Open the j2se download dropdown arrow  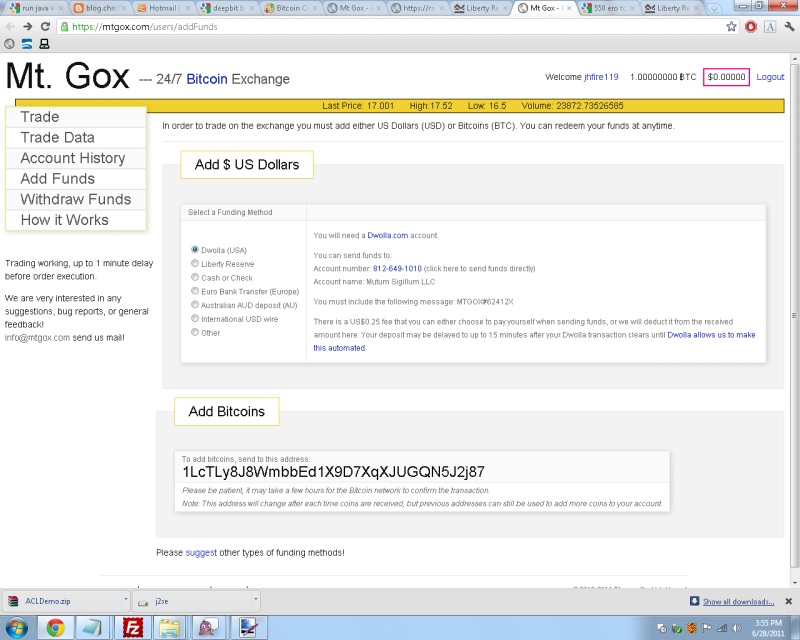point(256,601)
